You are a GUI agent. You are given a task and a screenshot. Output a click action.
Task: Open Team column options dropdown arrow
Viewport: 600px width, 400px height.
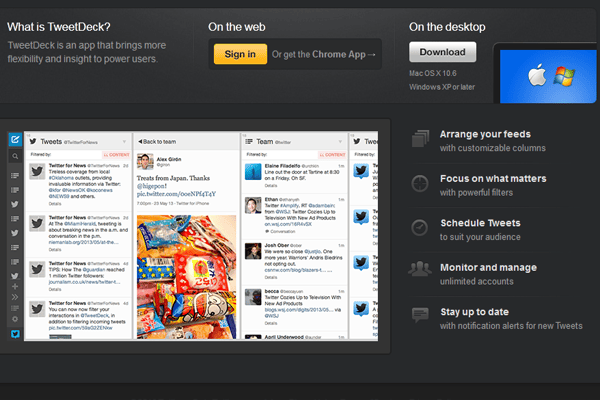tap(340, 142)
